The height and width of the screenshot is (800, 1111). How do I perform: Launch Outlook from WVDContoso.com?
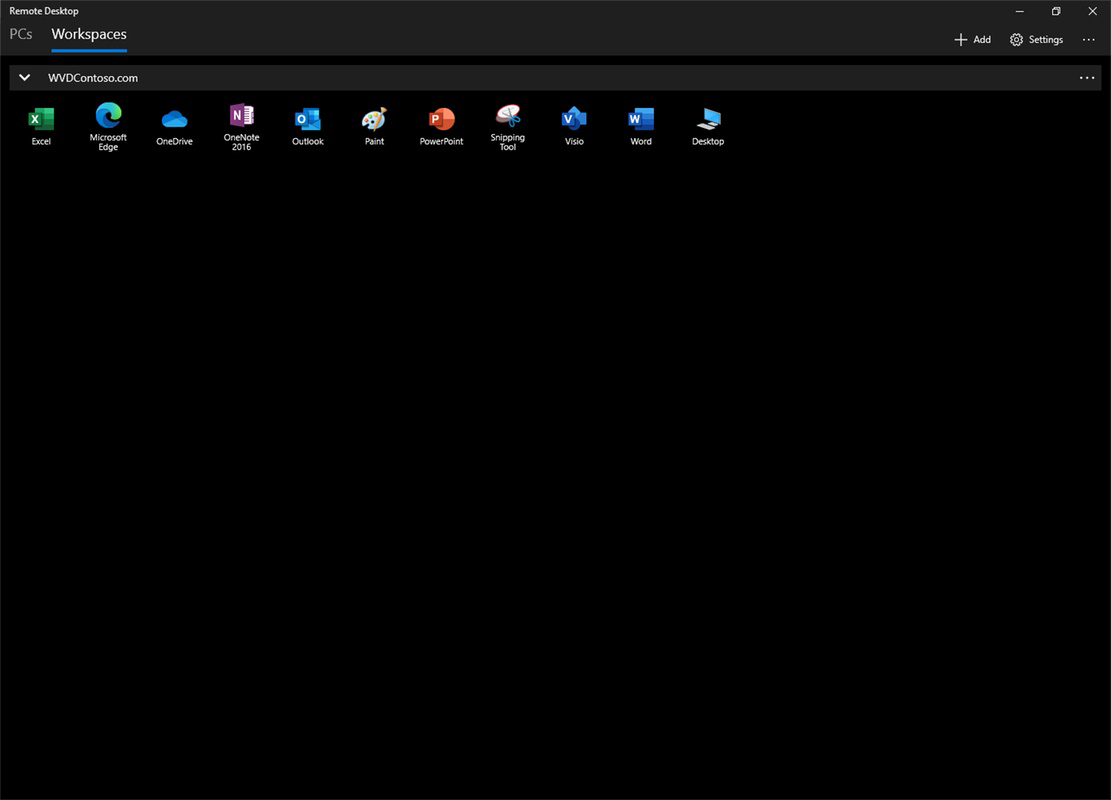point(307,122)
